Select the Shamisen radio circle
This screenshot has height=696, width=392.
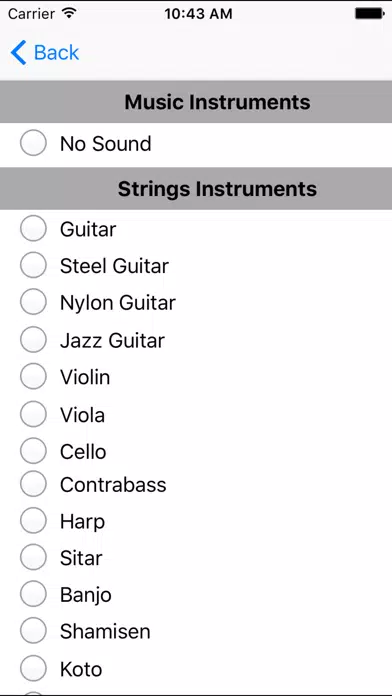point(33,630)
